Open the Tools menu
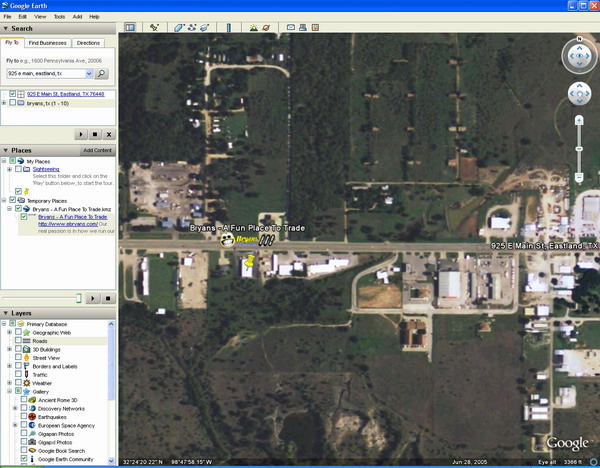 pyautogui.click(x=59, y=17)
